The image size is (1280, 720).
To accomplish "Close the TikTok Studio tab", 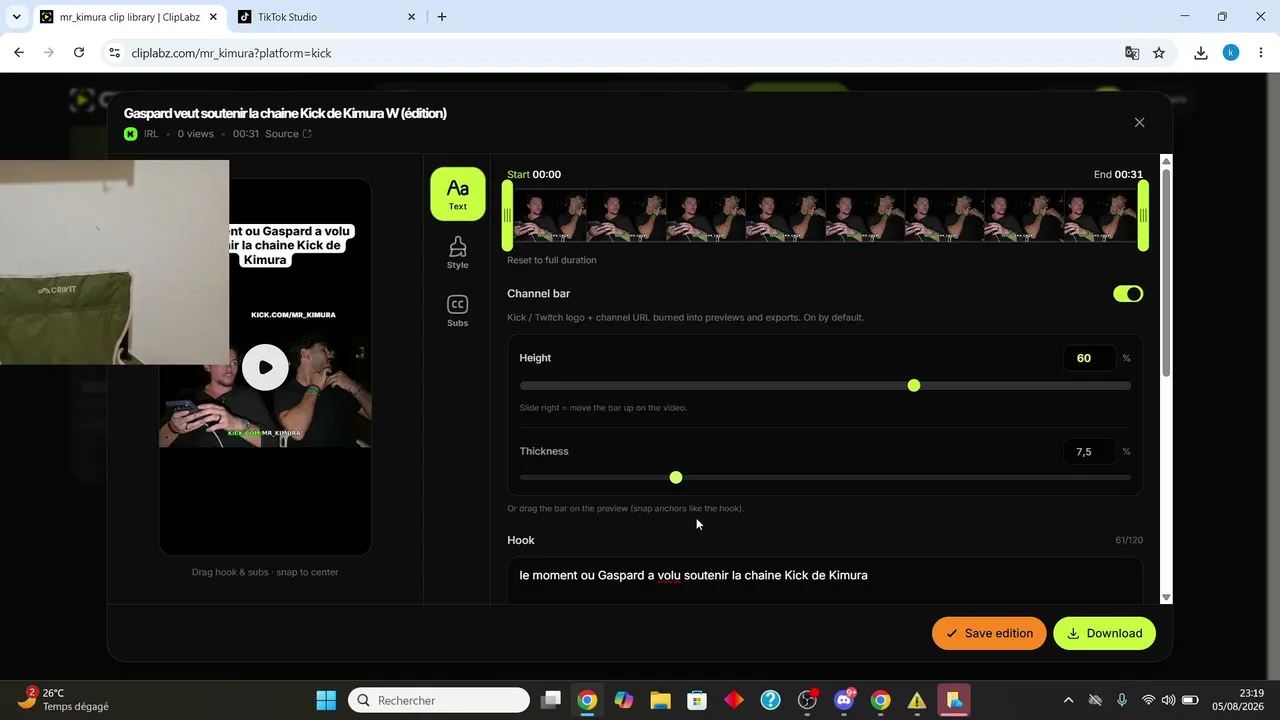I will tap(412, 17).
